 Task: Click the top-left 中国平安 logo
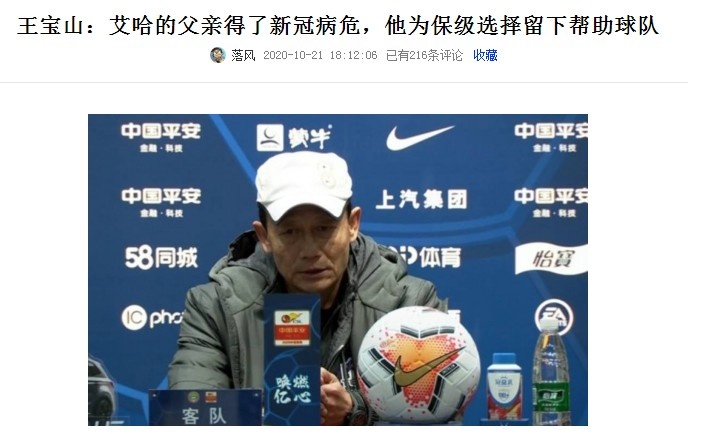[161, 137]
